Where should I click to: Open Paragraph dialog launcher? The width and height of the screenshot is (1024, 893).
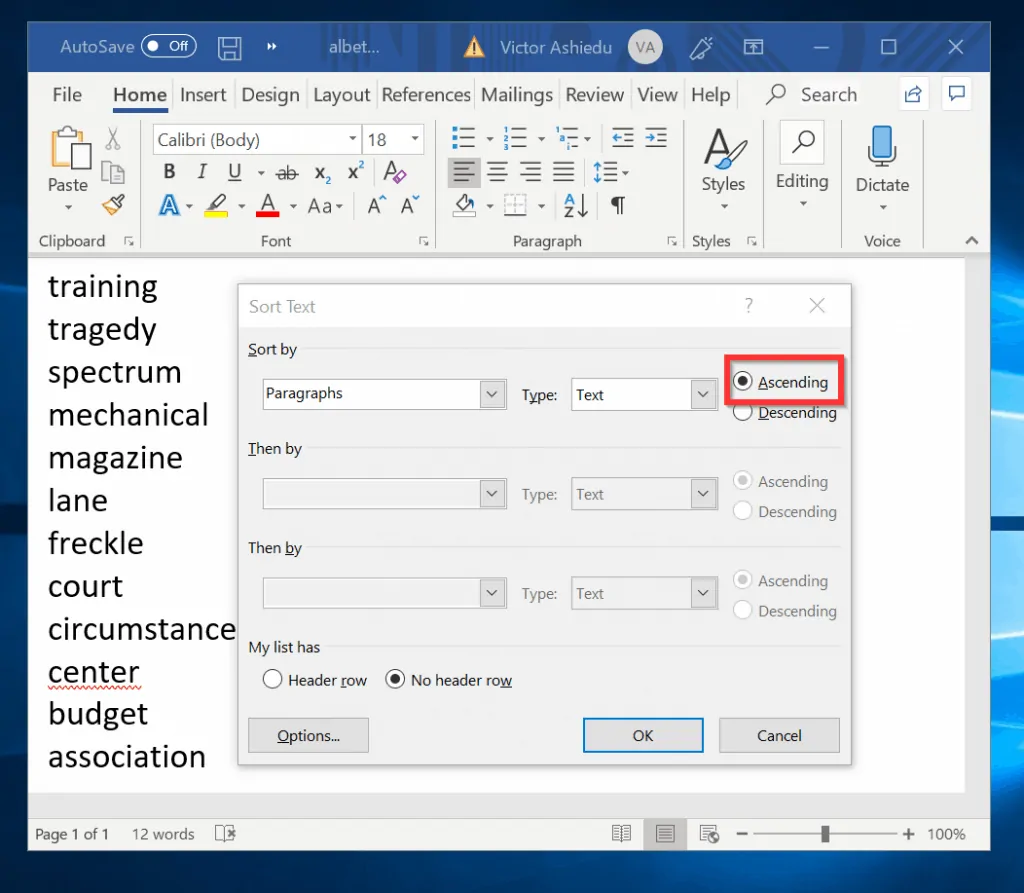(671, 242)
